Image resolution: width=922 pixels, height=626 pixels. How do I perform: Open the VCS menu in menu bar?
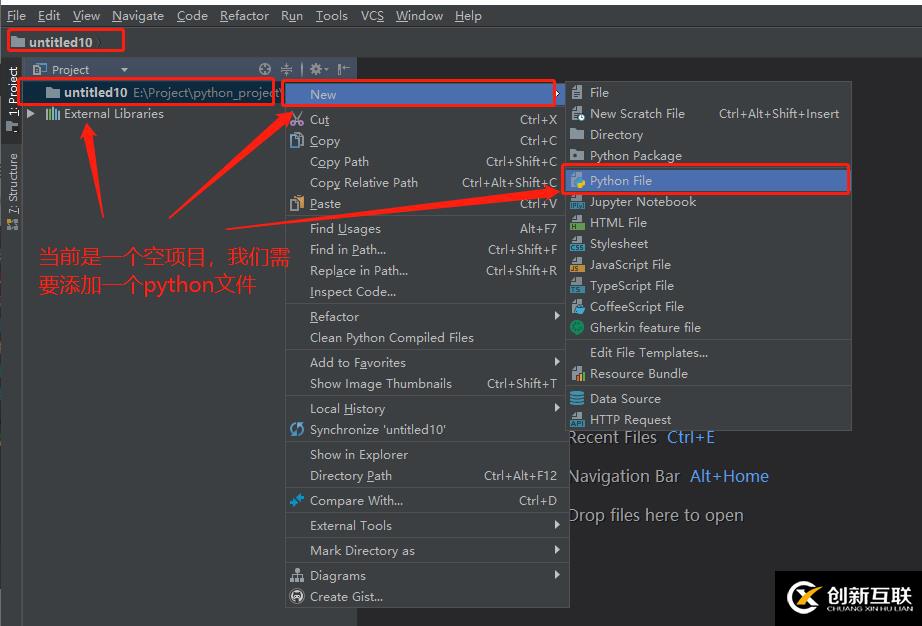click(372, 16)
